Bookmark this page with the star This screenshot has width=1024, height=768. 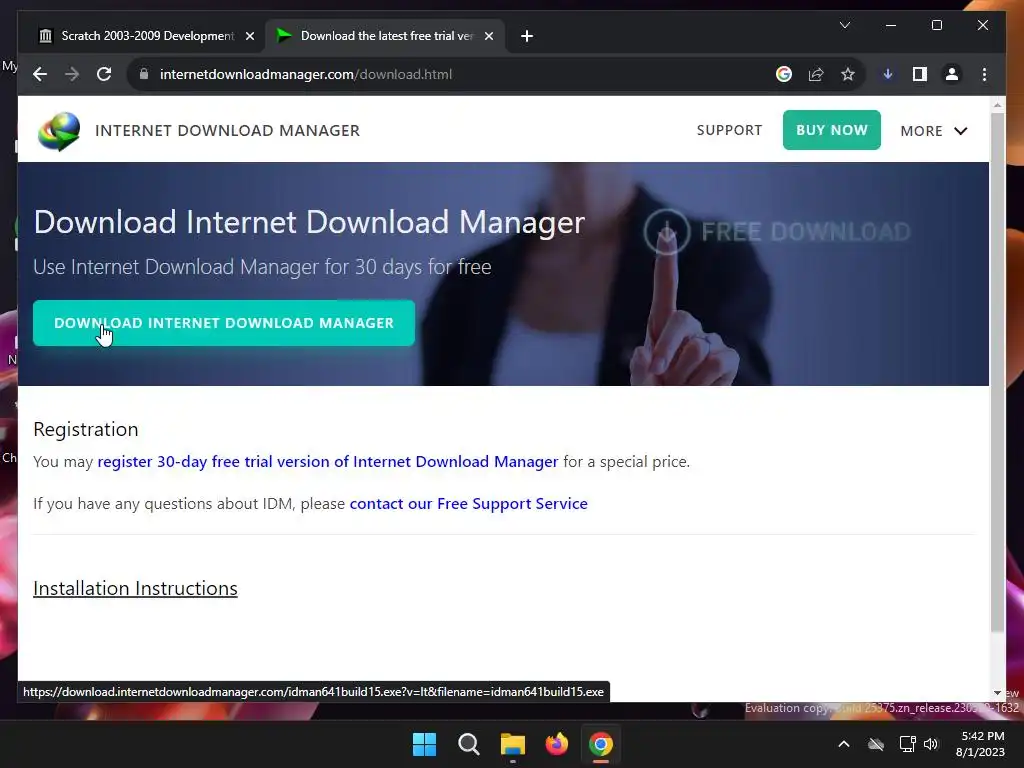[848, 74]
